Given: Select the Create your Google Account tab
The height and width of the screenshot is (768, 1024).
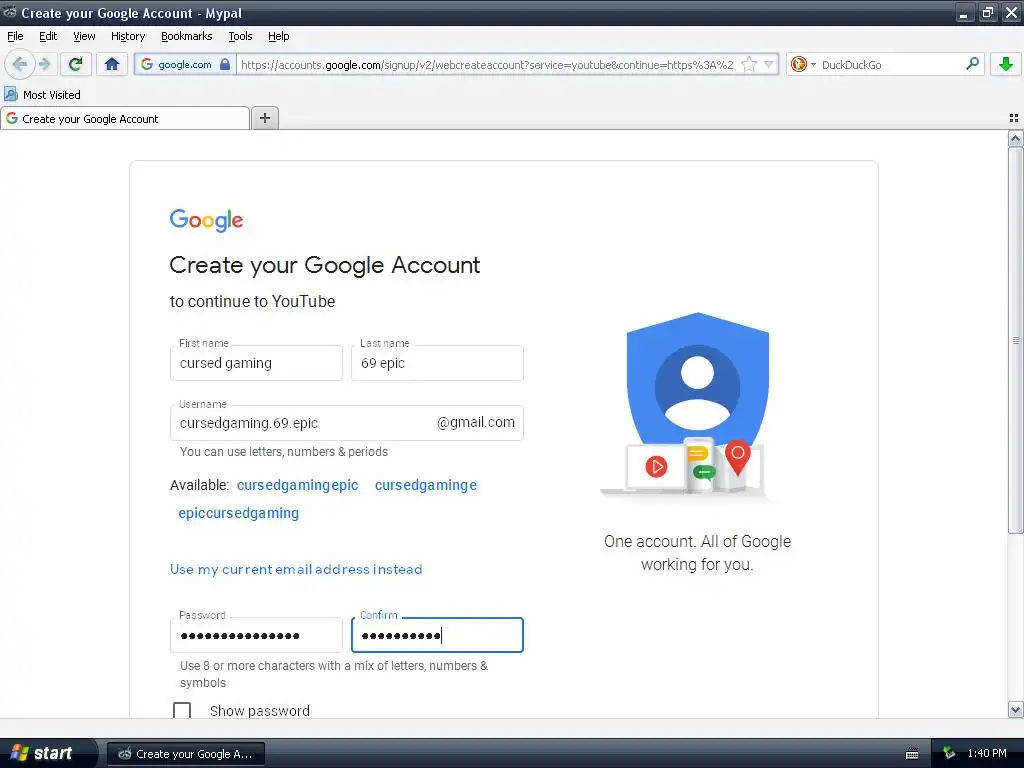Looking at the screenshot, I should (x=125, y=118).
